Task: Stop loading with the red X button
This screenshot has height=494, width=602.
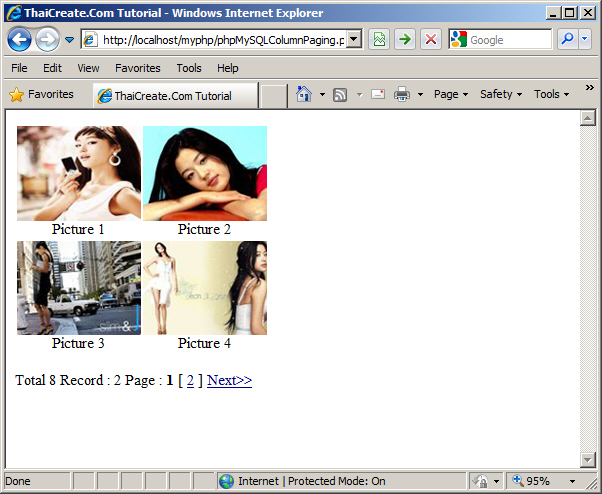Action: coord(431,40)
